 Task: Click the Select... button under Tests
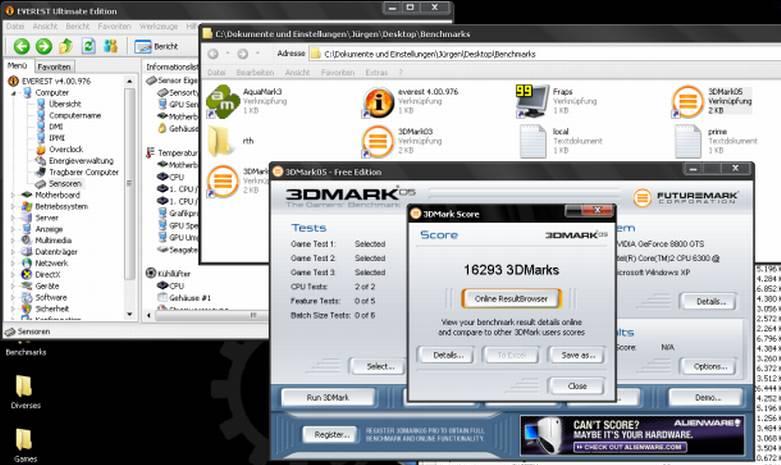tap(380, 366)
